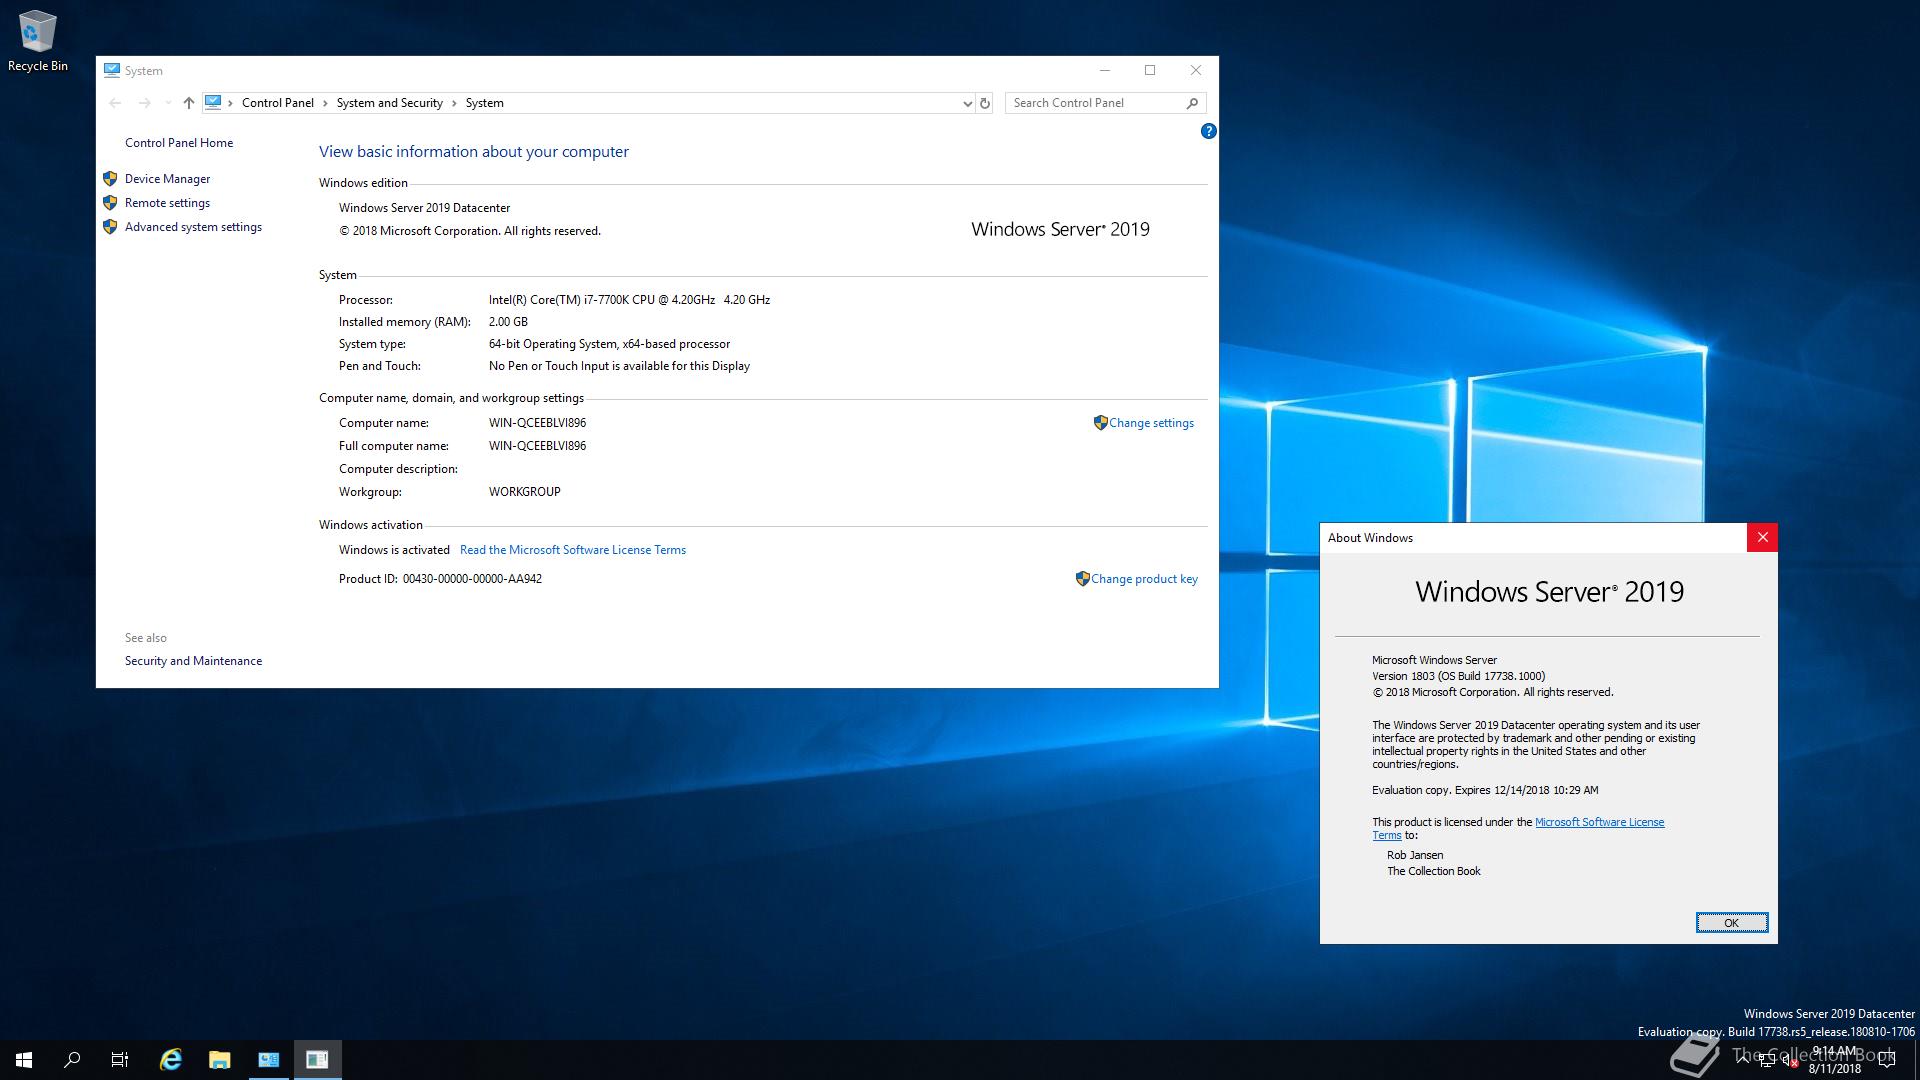Read the Microsoft Software License Terms
Viewport: 1920px width, 1080px height.
pyautogui.click(x=573, y=550)
